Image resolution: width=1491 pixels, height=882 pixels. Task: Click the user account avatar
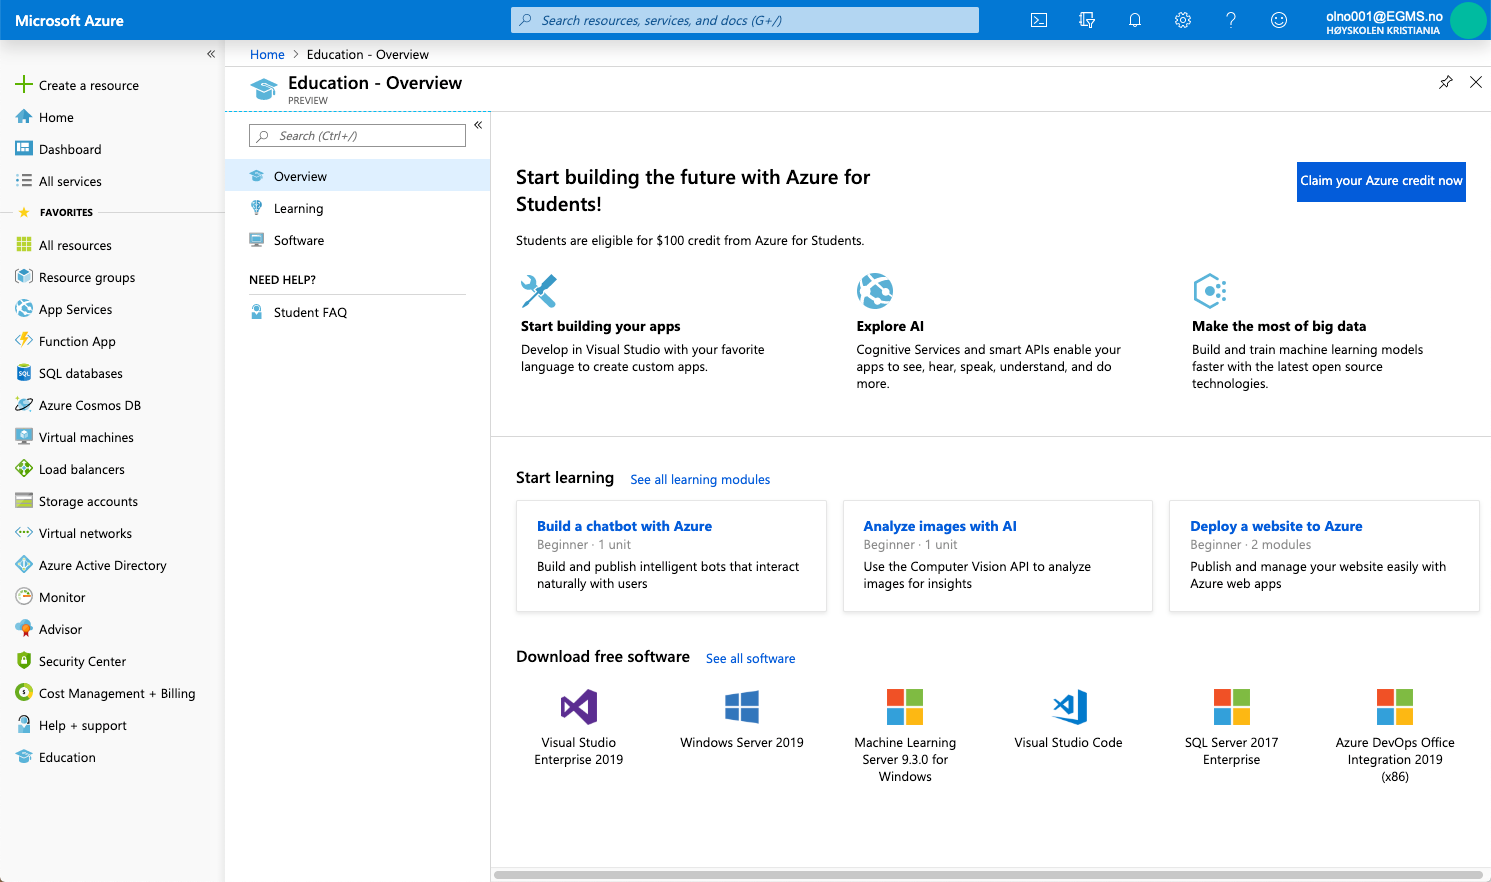(1468, 20)
